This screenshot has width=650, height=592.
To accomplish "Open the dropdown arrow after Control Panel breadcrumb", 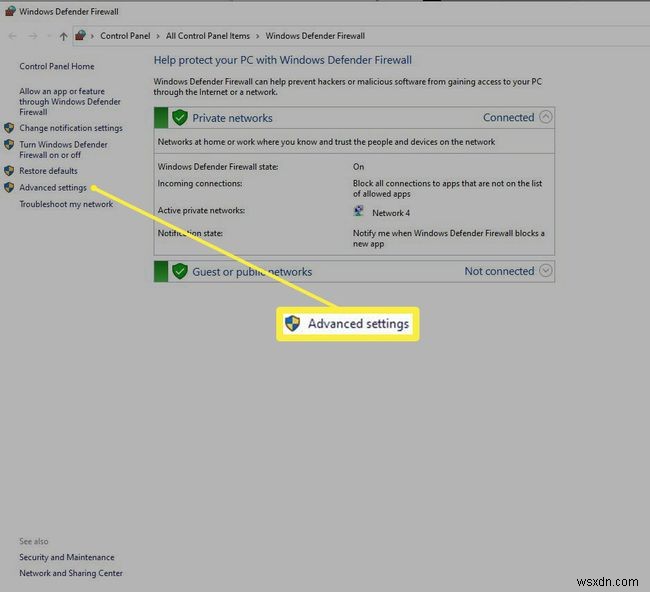I will pos(158,36).
